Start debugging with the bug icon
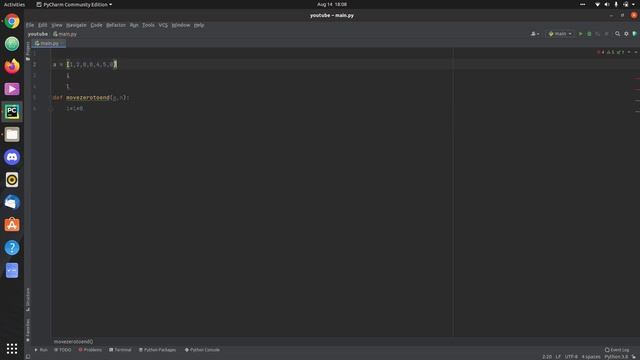Screen dimensions: 640x360 pyautogui.click(x=589, y=34)
